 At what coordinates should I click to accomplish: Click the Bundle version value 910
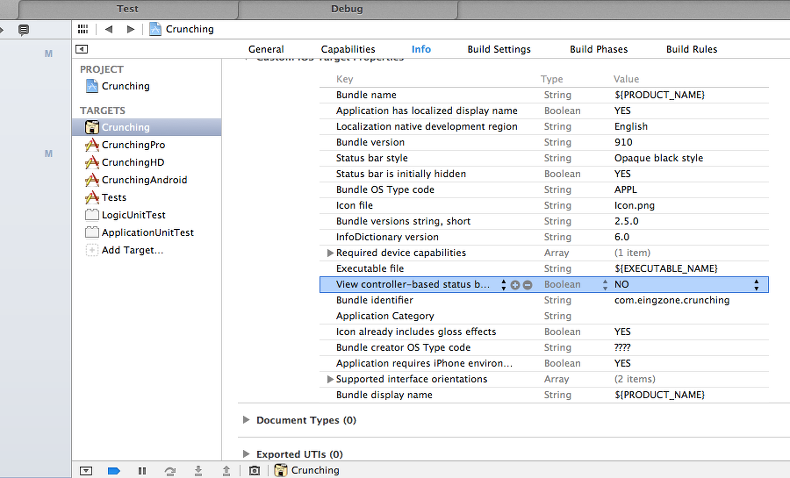[x=623, y=143]
